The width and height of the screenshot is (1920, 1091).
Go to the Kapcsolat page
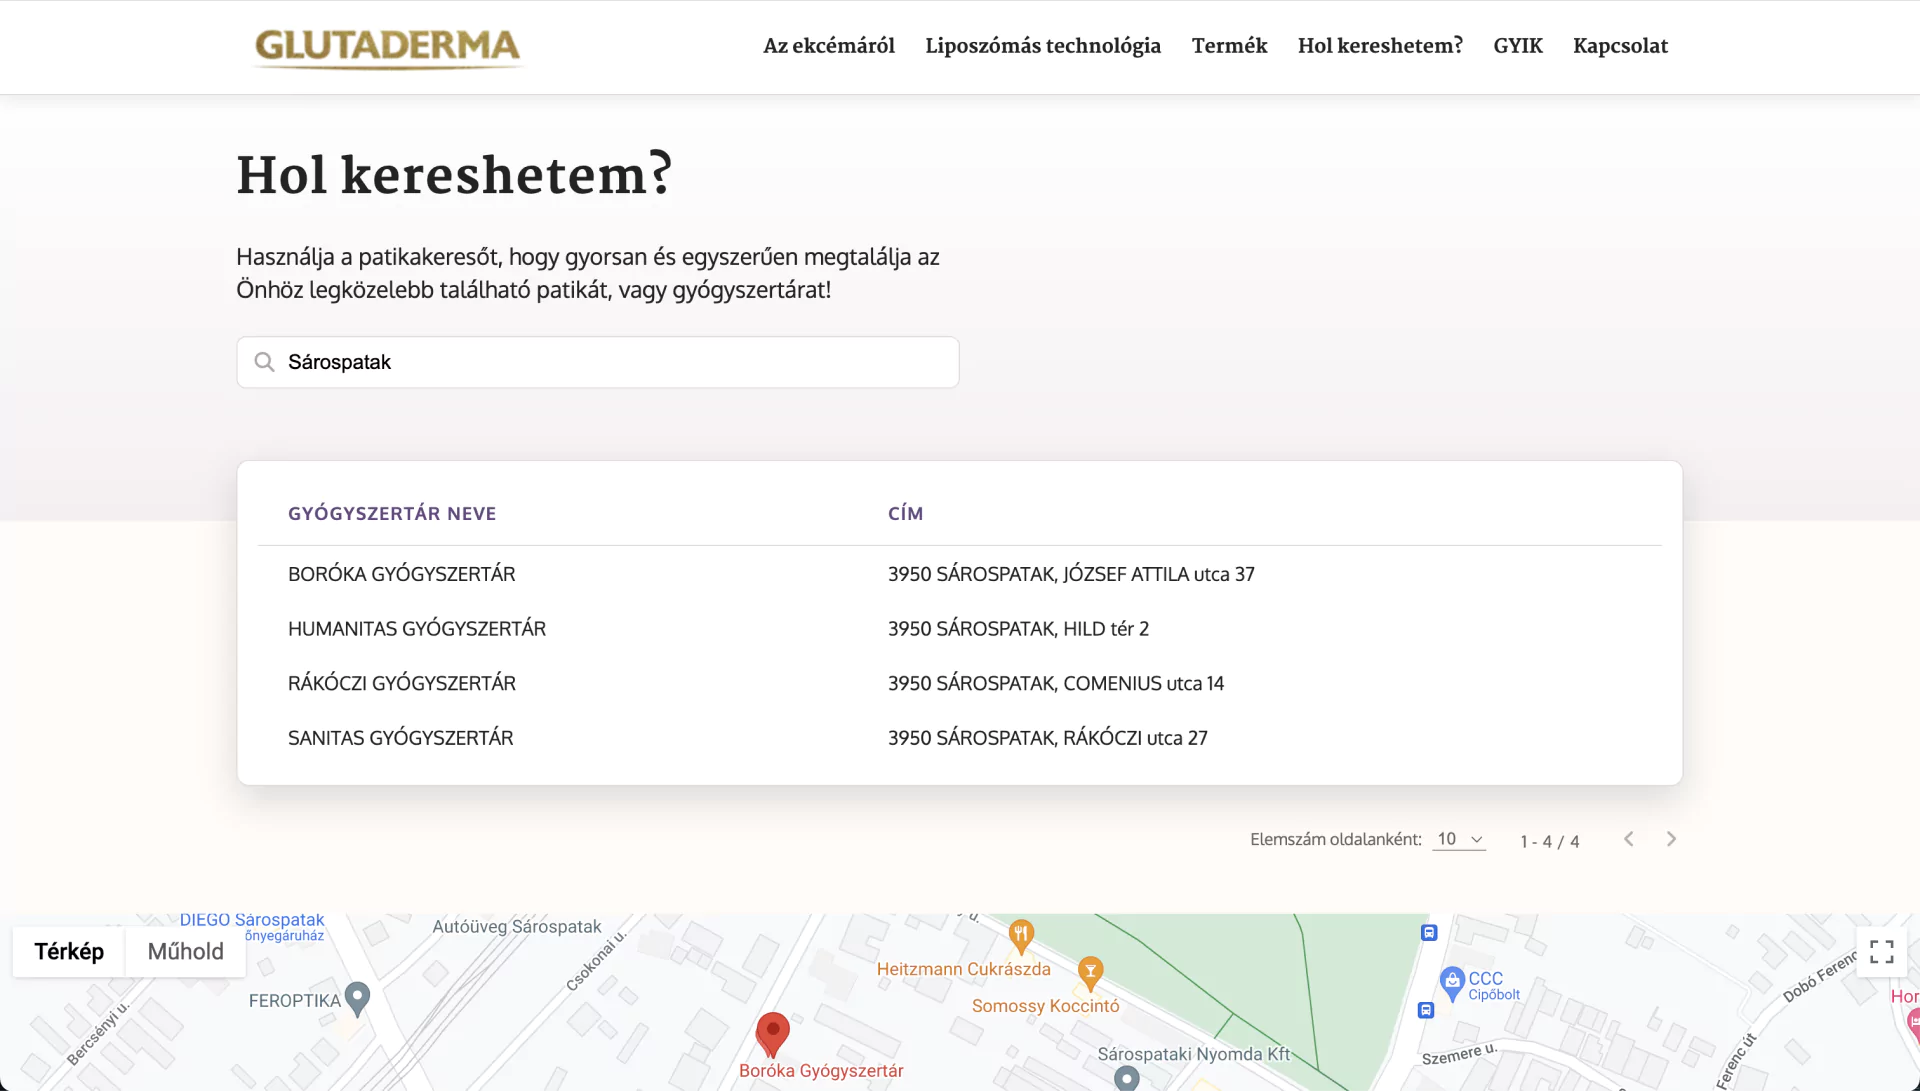click(1620, 46)
